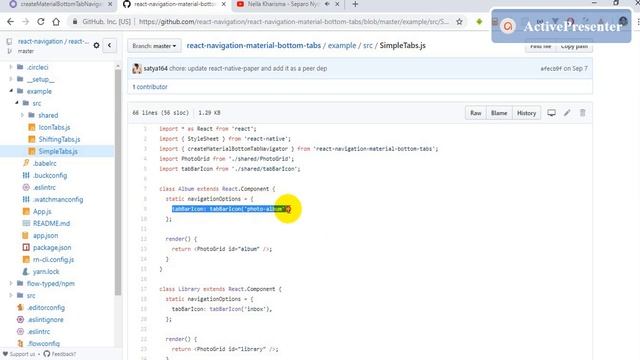Open the react-navigation-material-bottom-tabs breadcrumb link
Image resolution: width=640 pixels, height=360 pixels.
click(253, 45)
